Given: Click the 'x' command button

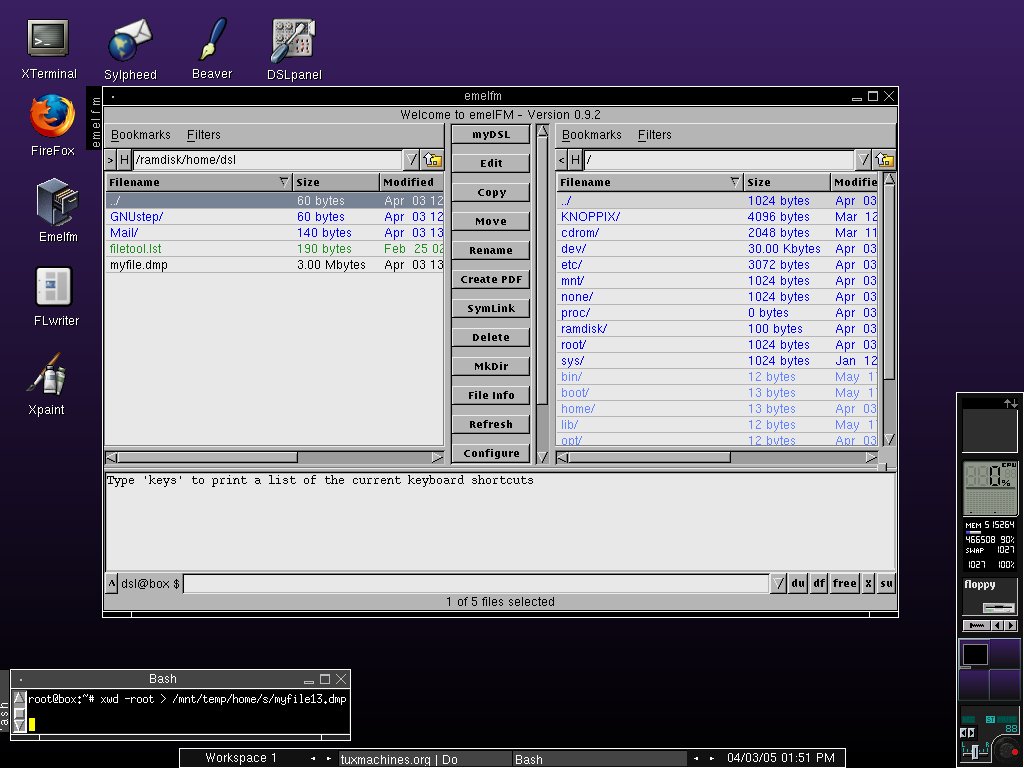Looking at the screenshot, I should tap(868, 583).
